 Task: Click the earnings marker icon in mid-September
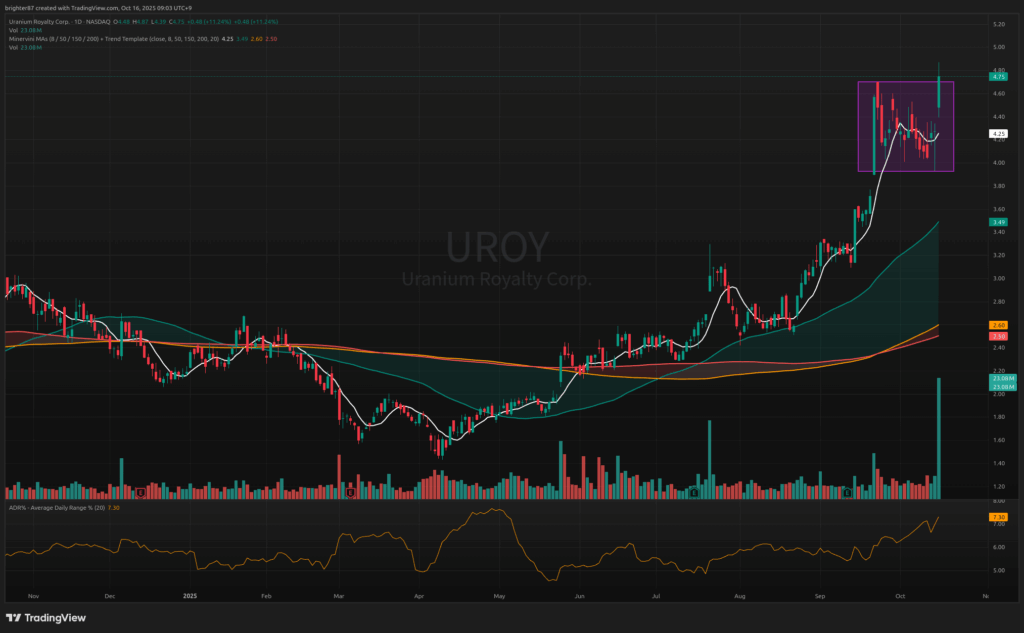pyautogui.click(x=847, y=493)
